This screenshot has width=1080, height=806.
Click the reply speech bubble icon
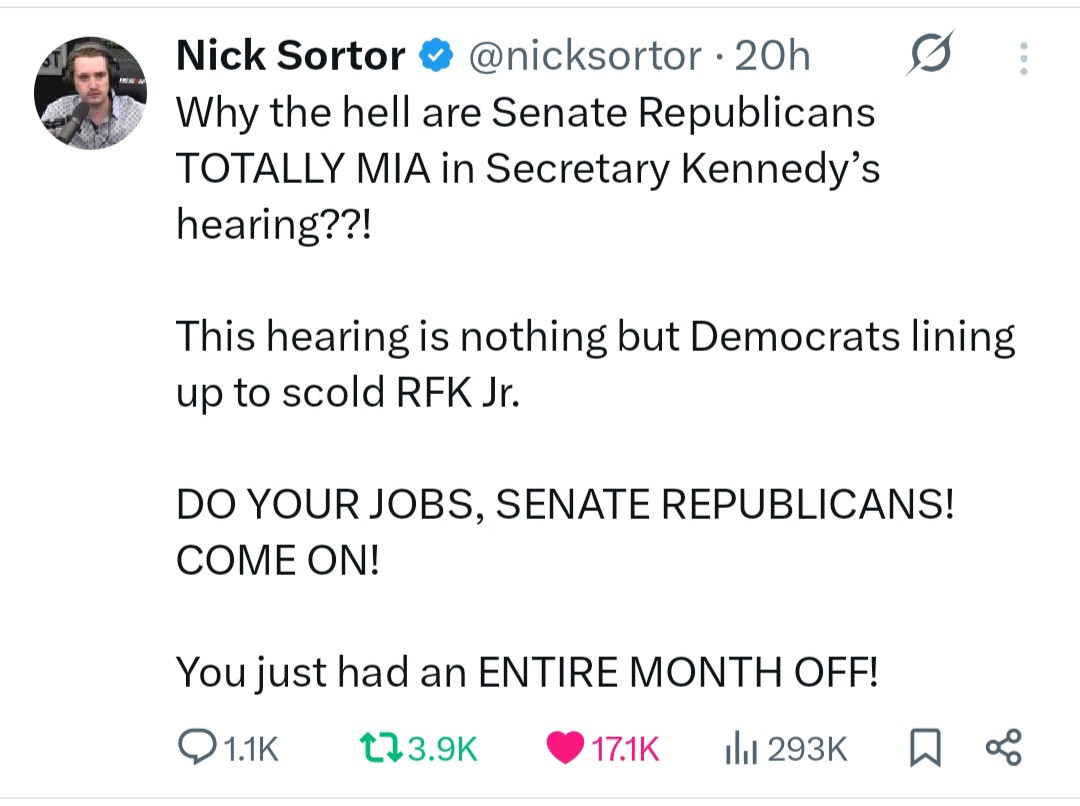click(x=193, y=747)
